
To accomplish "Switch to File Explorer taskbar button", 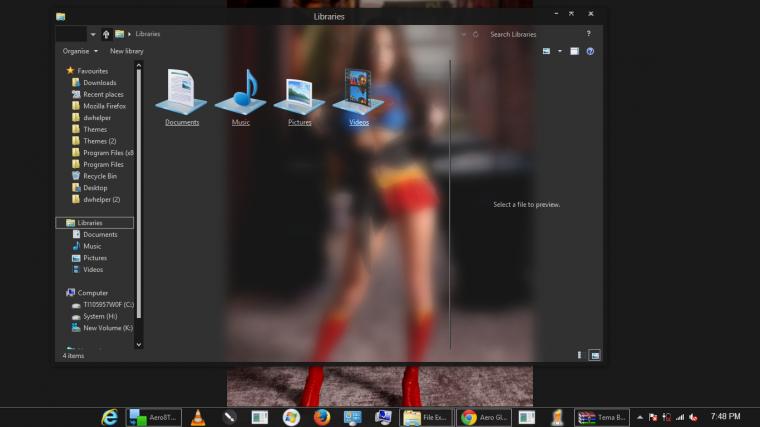I will pyautogui.click(x=426, y=417).
